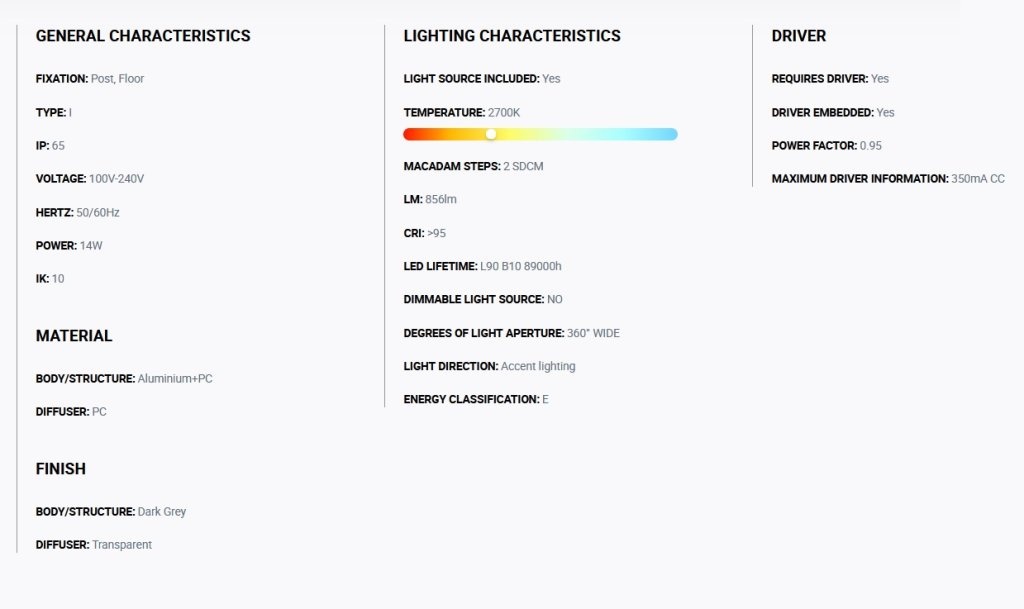Screen dimensions: 1024x609
Task: Click the Temperature 2700K label
Action: point(462,112)
